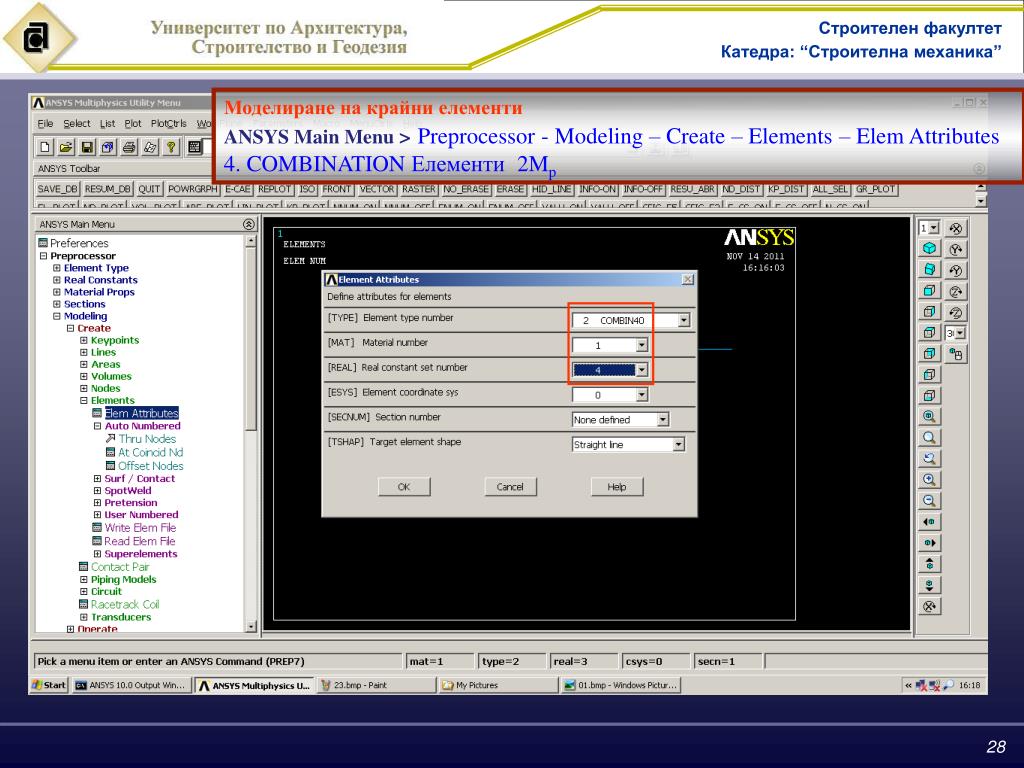The height and width of the screenshot is (768, 1024).
Task: Open the Material number dropdown
Action: click(641, 345)
